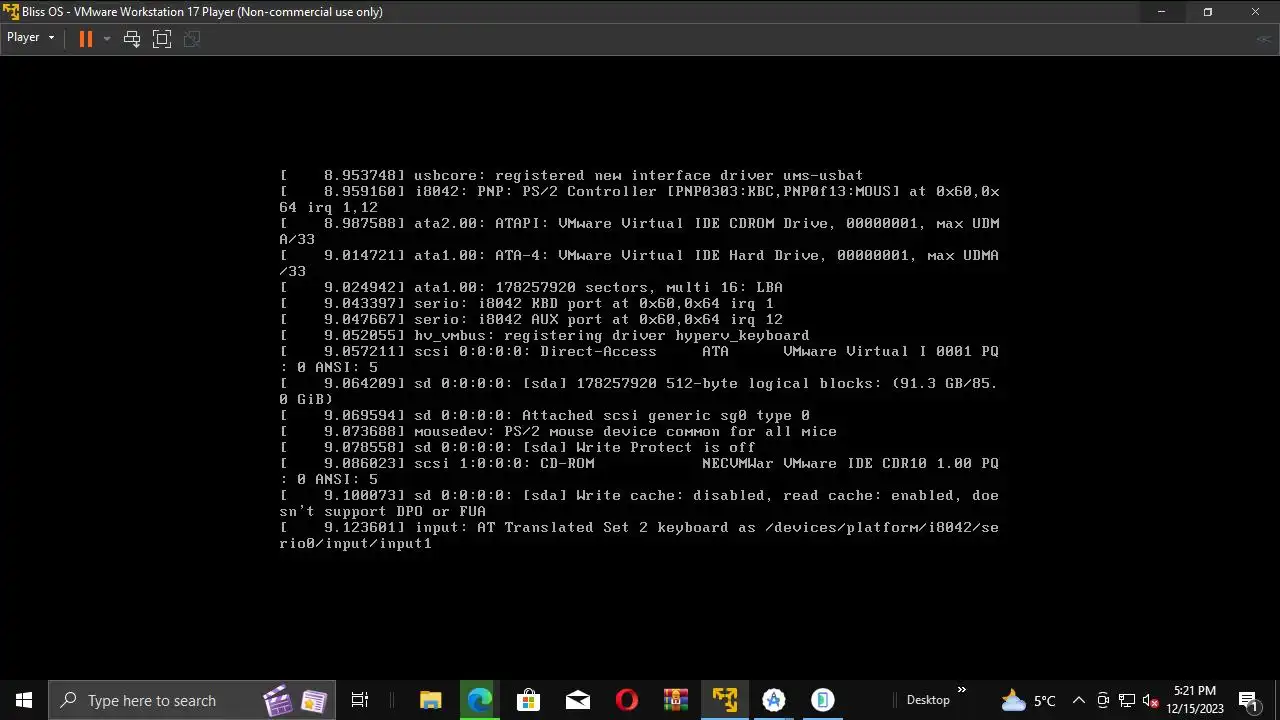
Task: Close the VMware Player window
Action: point(1255,12)
